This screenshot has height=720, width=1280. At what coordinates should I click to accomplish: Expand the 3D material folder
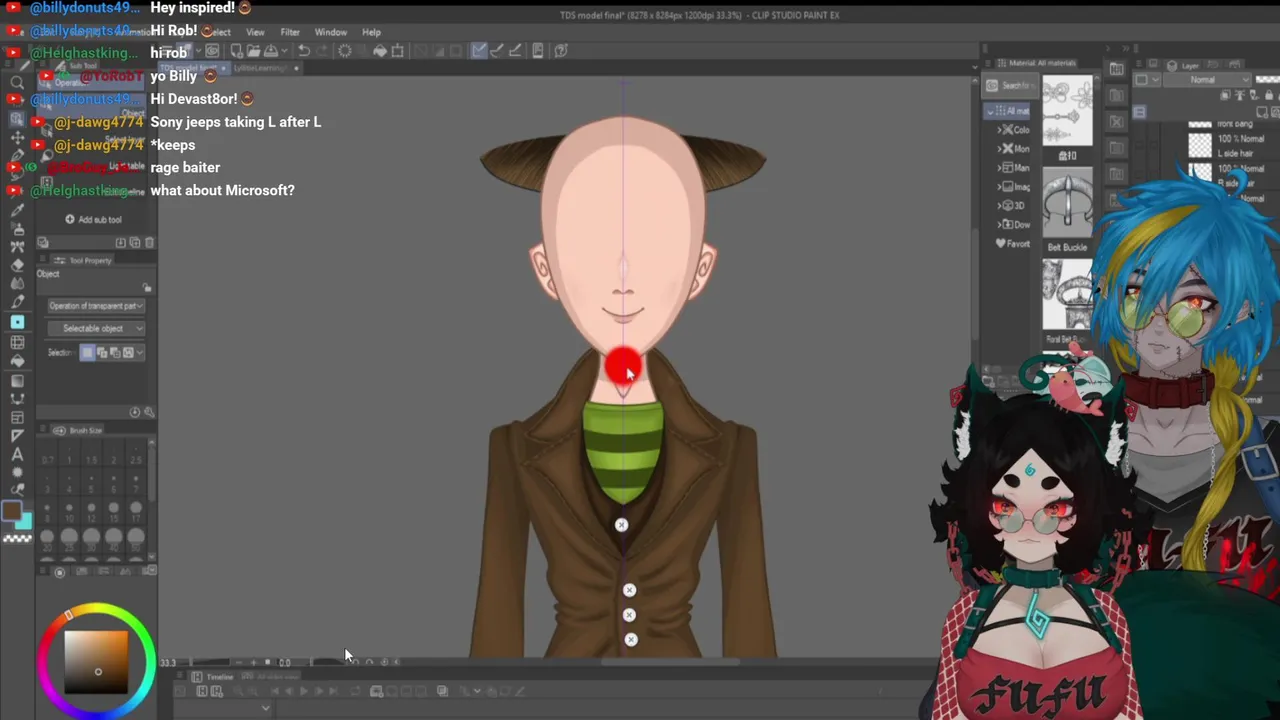click(1000, 205)
